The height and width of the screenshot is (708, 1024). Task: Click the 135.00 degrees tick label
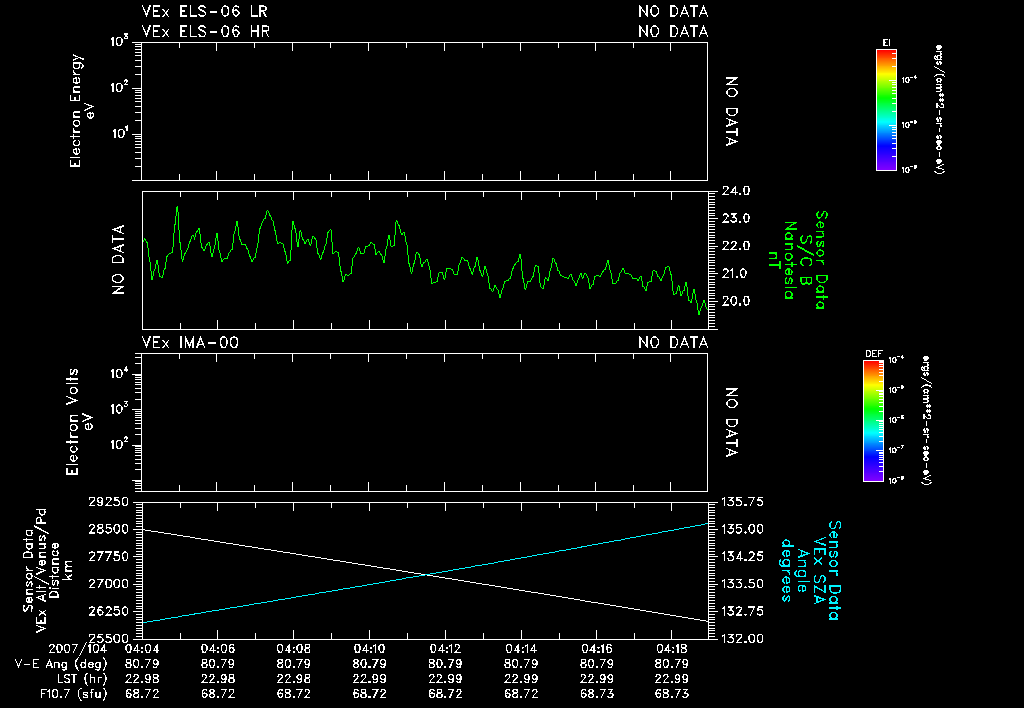click(x=743, y=529)
